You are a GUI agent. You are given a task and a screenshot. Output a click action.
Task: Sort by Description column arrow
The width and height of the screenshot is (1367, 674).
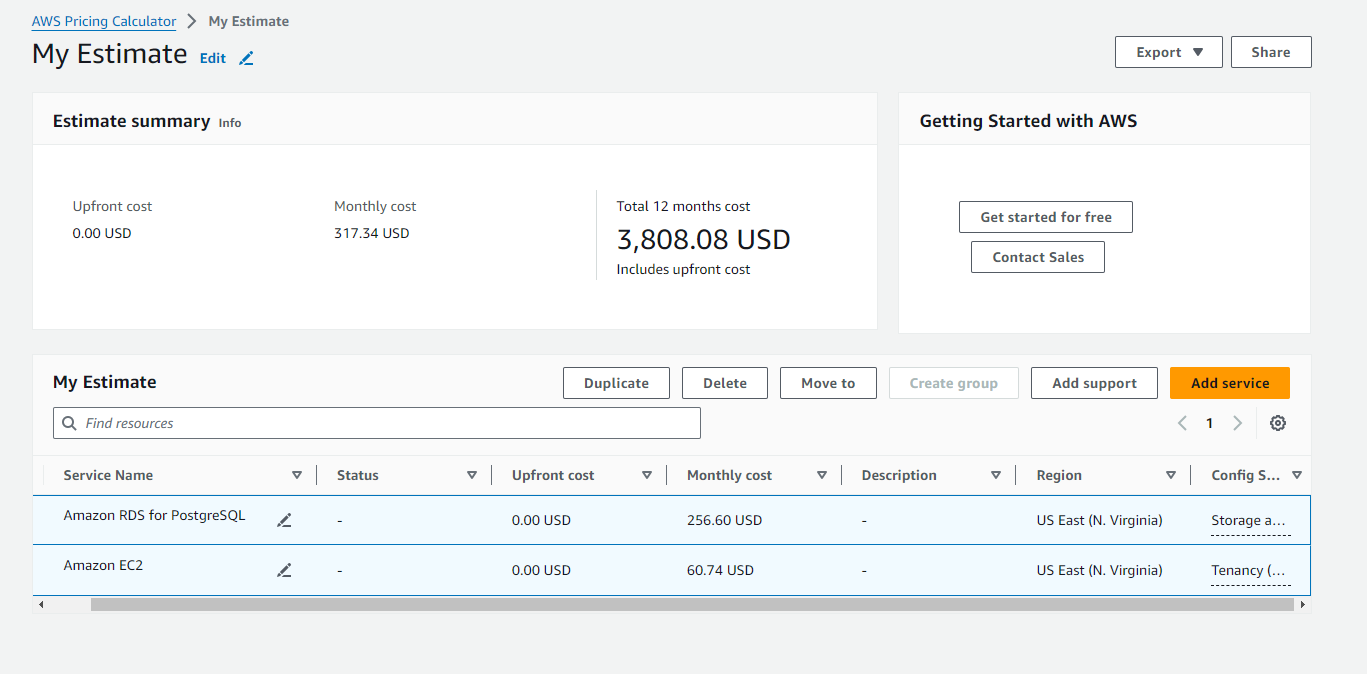tap(996, 475)
